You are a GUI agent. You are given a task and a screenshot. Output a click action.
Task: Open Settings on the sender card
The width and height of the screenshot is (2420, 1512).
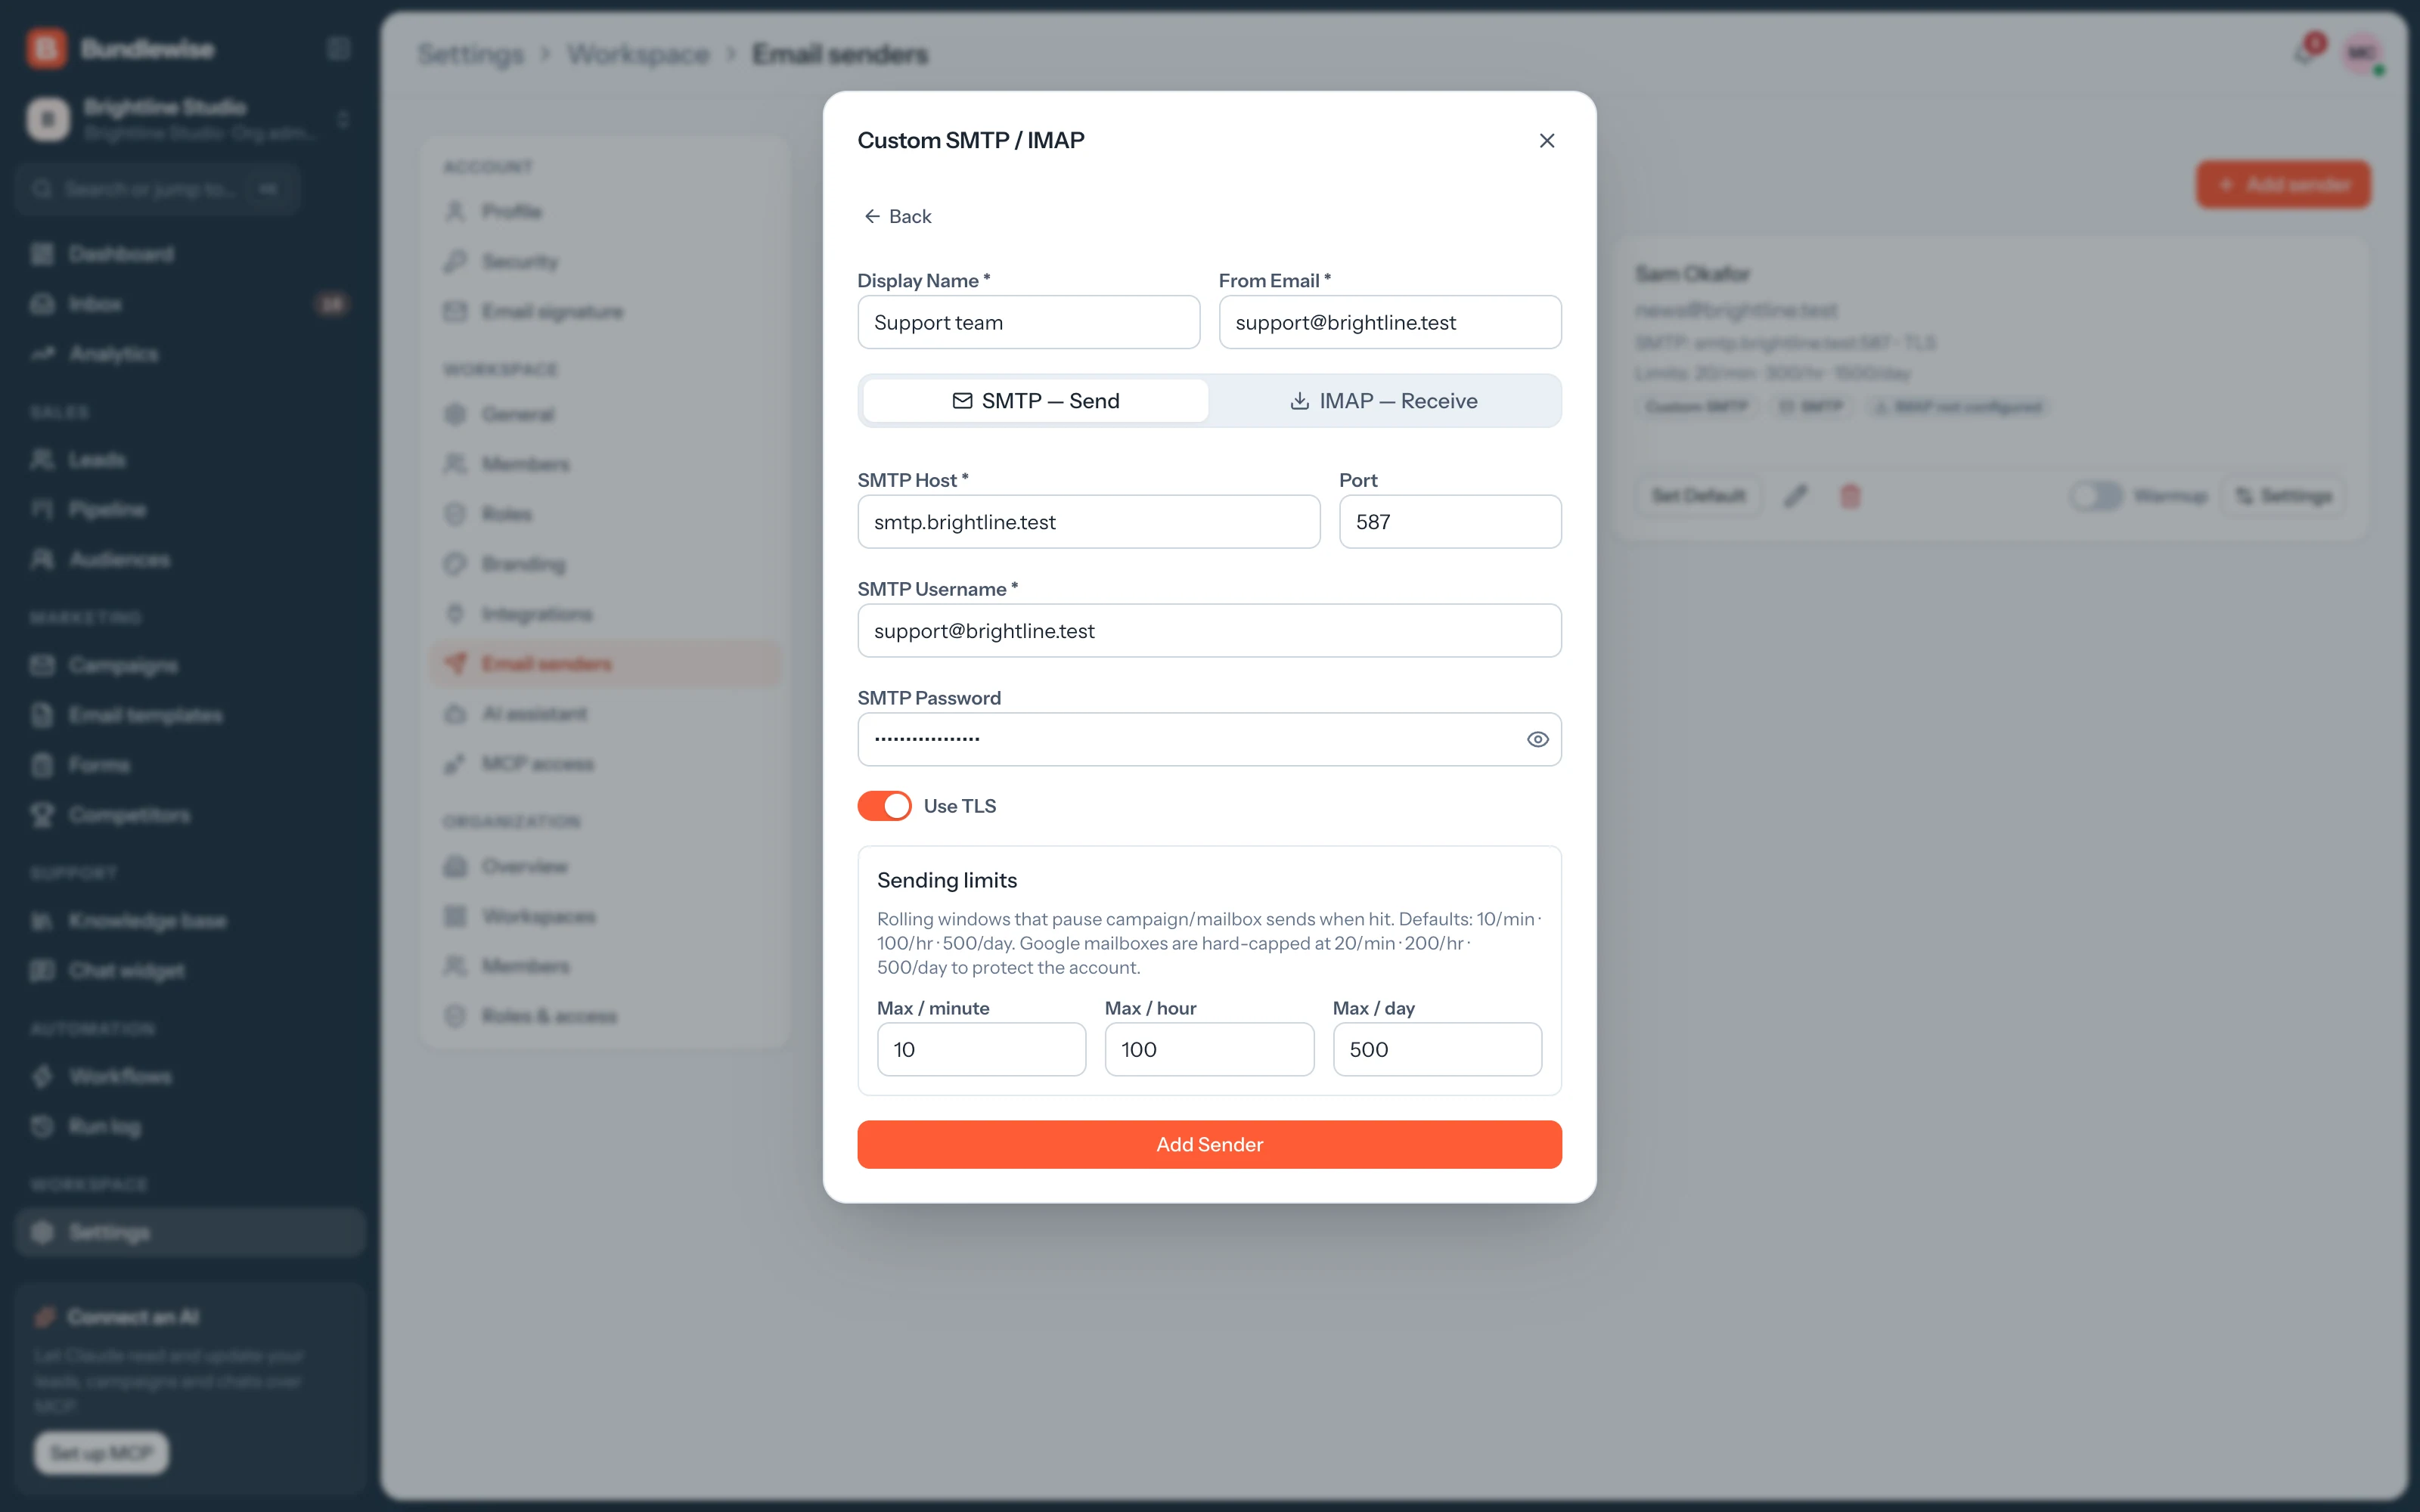(x=2283, y=496)
